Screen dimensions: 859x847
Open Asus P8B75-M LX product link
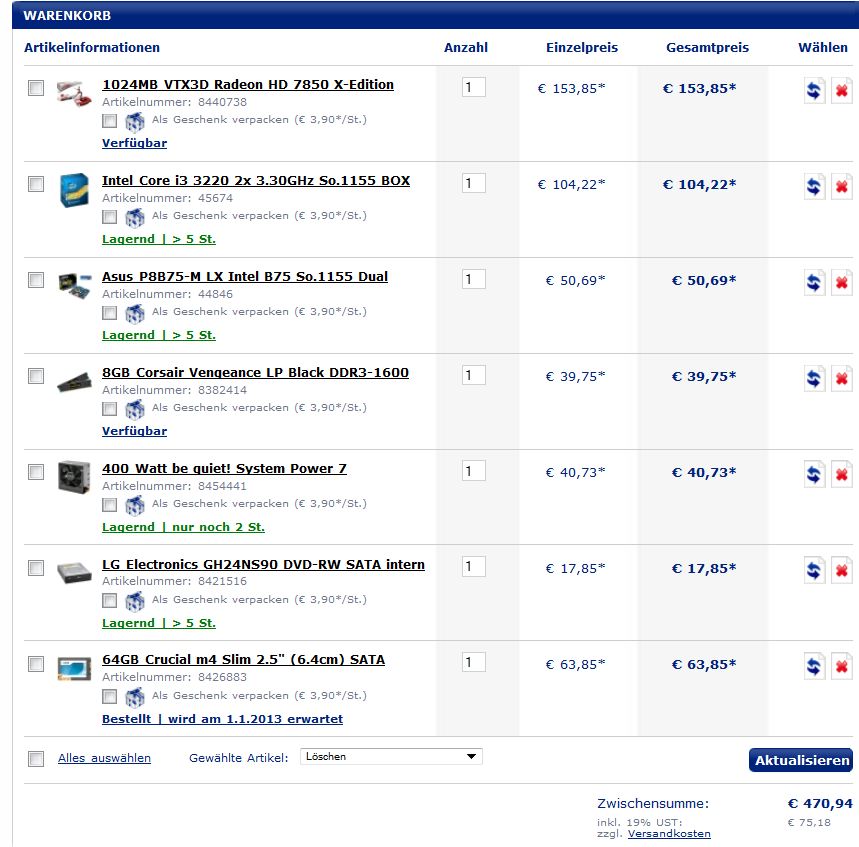(245, 277)
